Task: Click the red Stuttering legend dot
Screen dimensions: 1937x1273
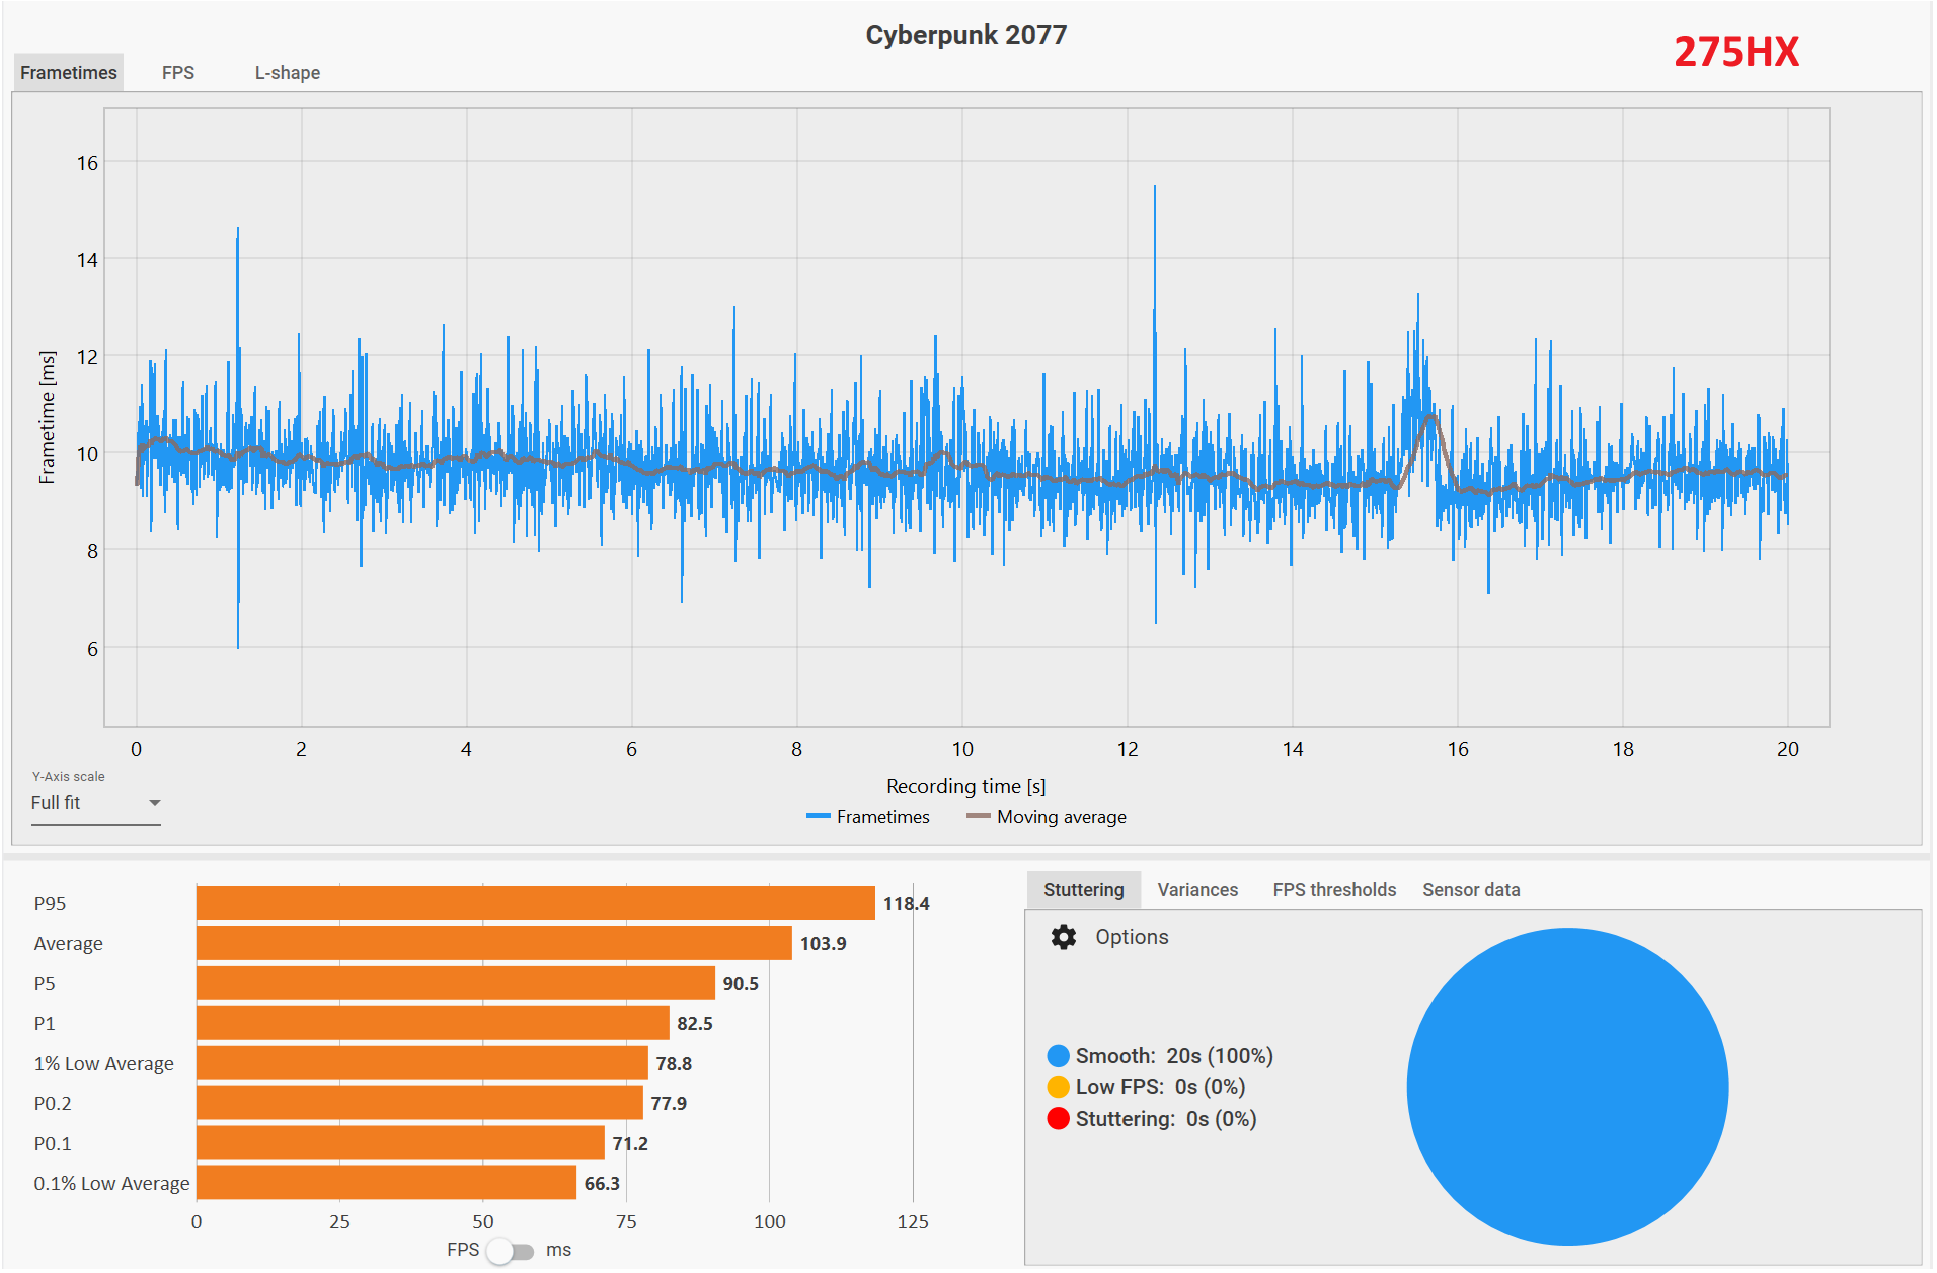Action: (1058, 1119)
